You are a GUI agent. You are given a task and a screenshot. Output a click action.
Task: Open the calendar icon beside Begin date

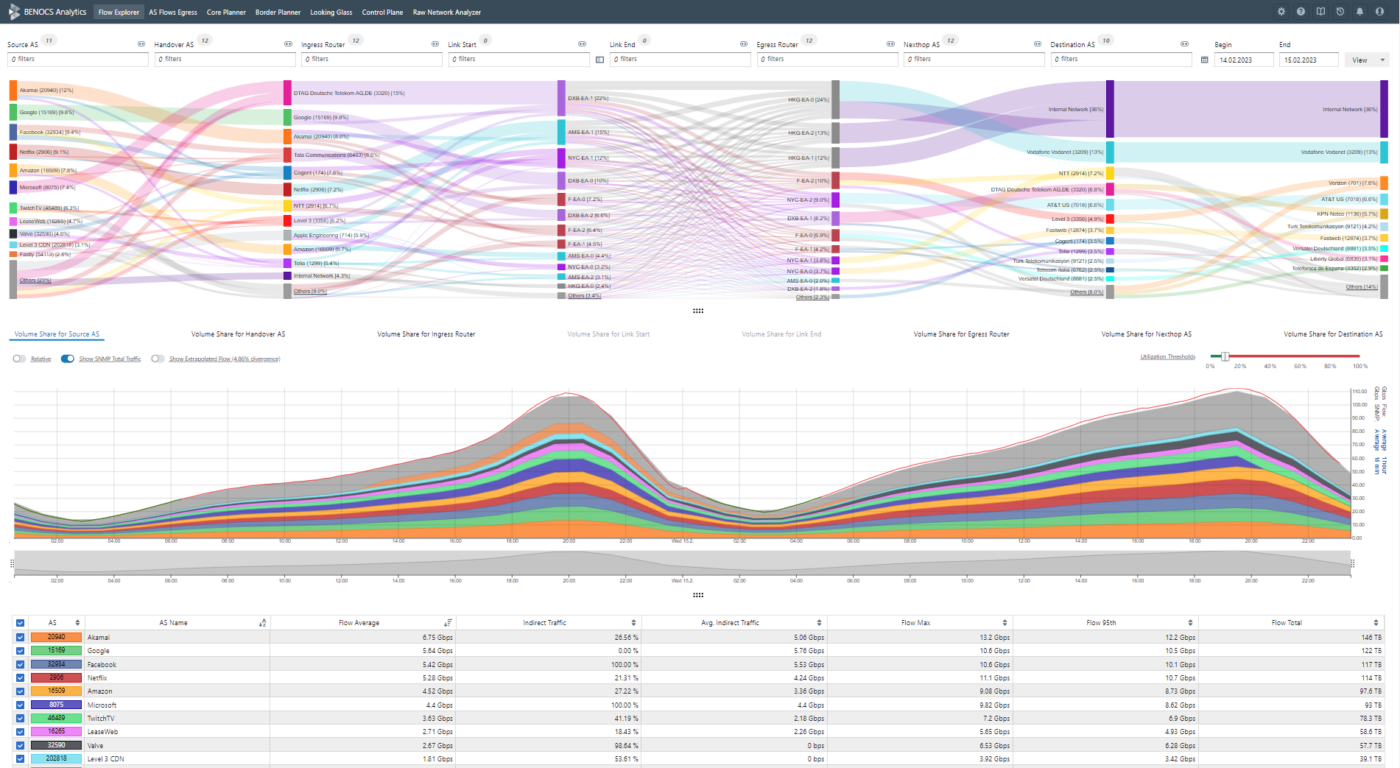click(1205, 60)
